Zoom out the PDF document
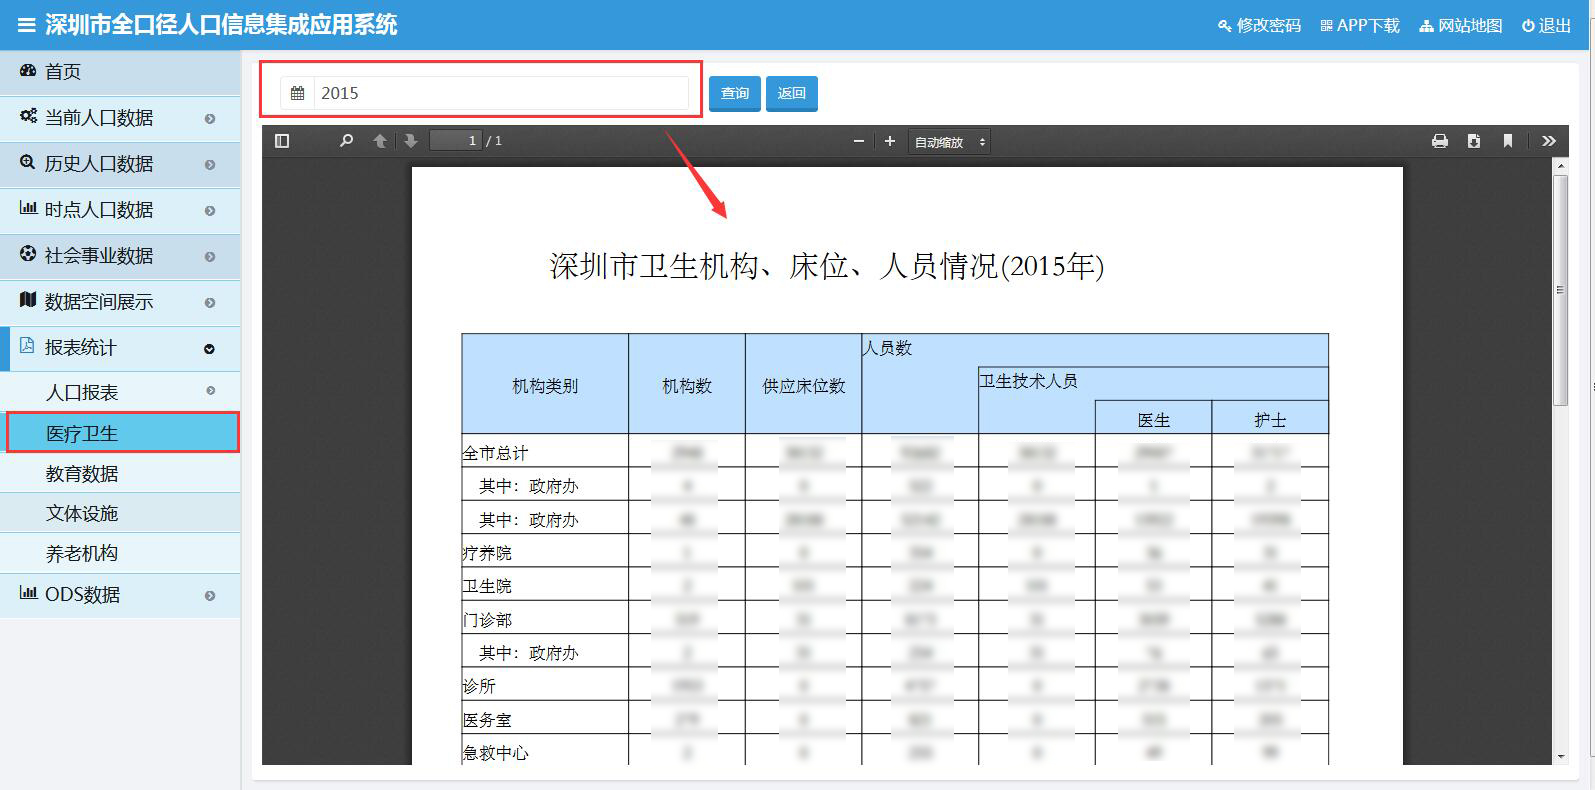Viewport: 1595px width, 790px height. point(858,141)
